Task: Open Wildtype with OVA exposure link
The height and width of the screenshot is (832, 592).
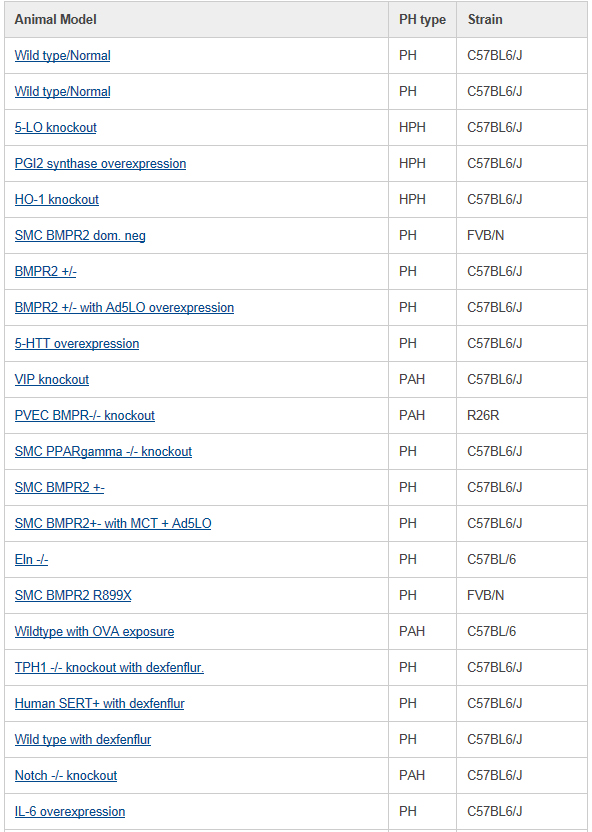Action: point(94,632)
